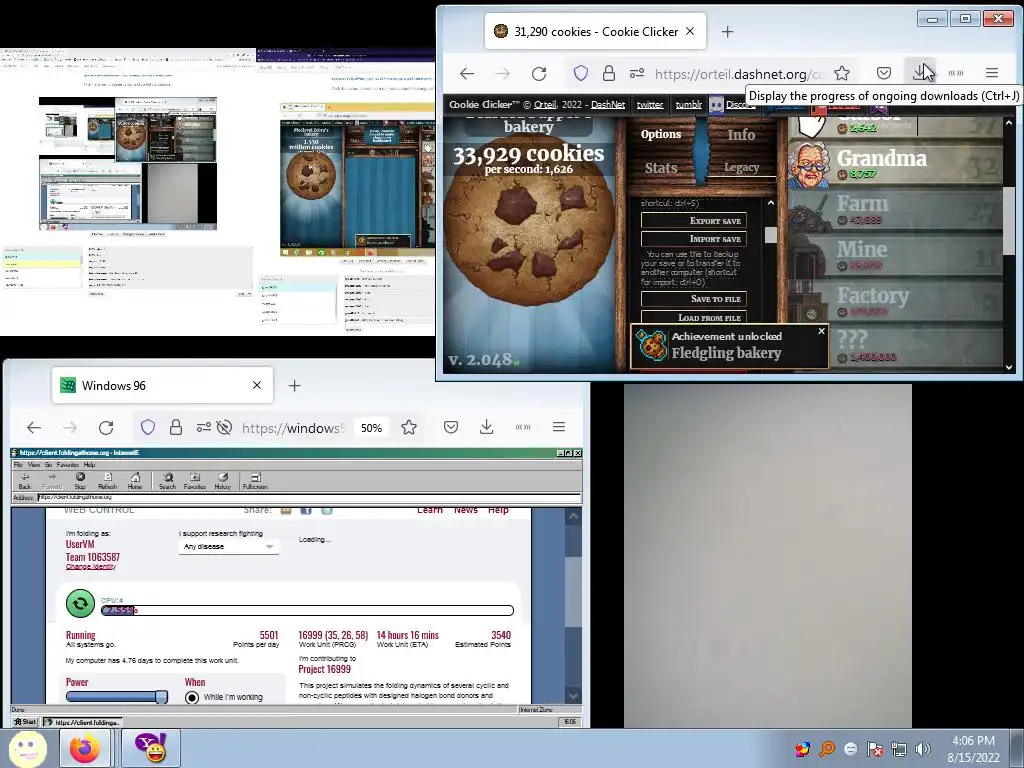Viewport: 1024px width, 768px height.
Task: Save Cookie Clicker page to Pocket
Action: pyautogui.click(x=884, y=73)
